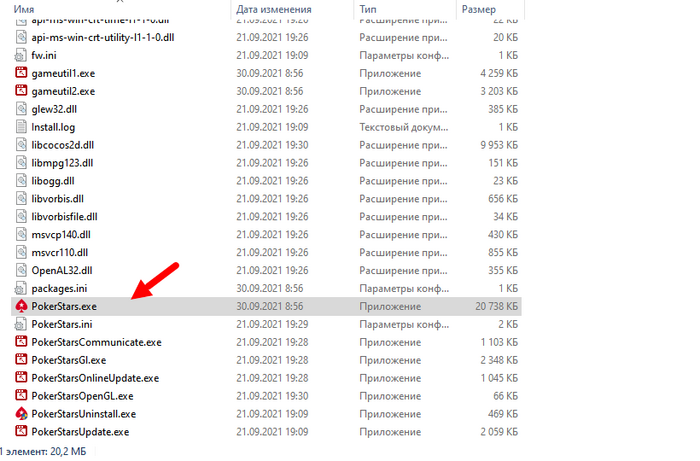Click the libvorbis.dll file icon

tap(21, 198)
